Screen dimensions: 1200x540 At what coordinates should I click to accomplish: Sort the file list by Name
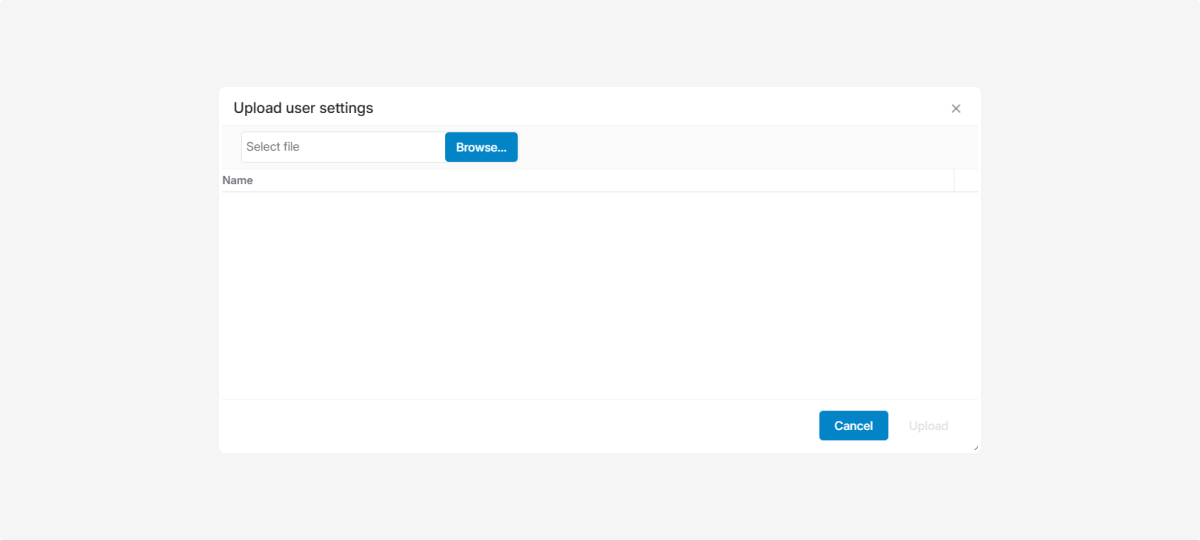[238, 181]
